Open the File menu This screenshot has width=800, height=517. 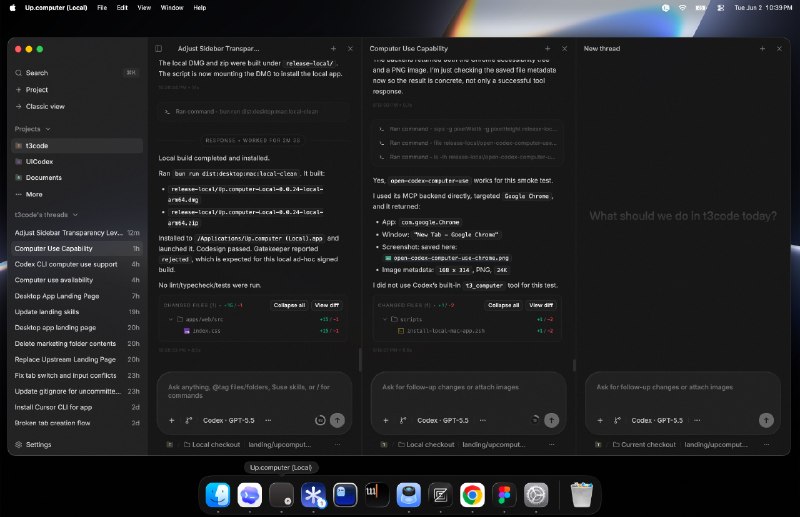[x=102, y=8]
